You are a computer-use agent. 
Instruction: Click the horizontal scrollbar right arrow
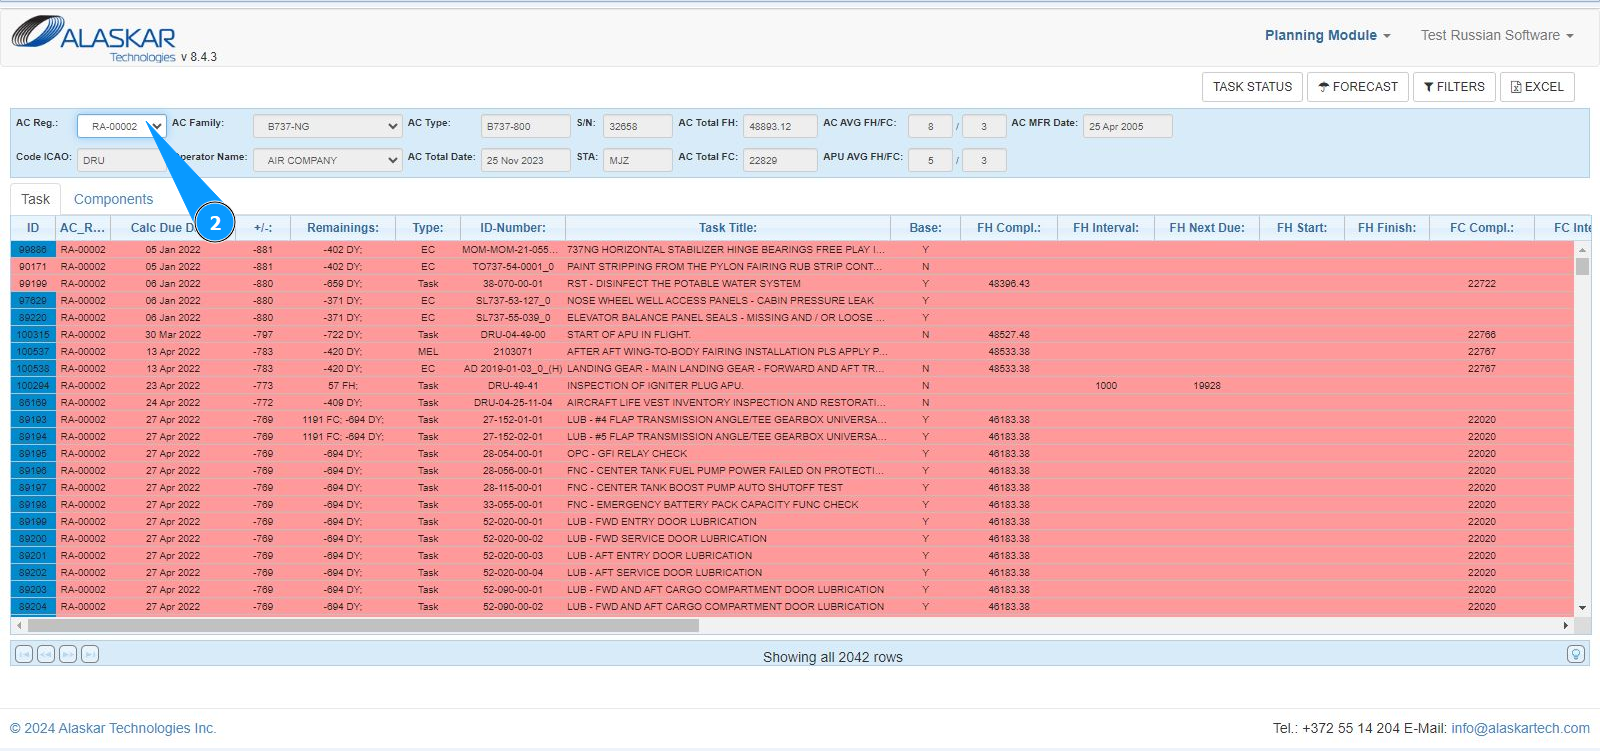1566,625
